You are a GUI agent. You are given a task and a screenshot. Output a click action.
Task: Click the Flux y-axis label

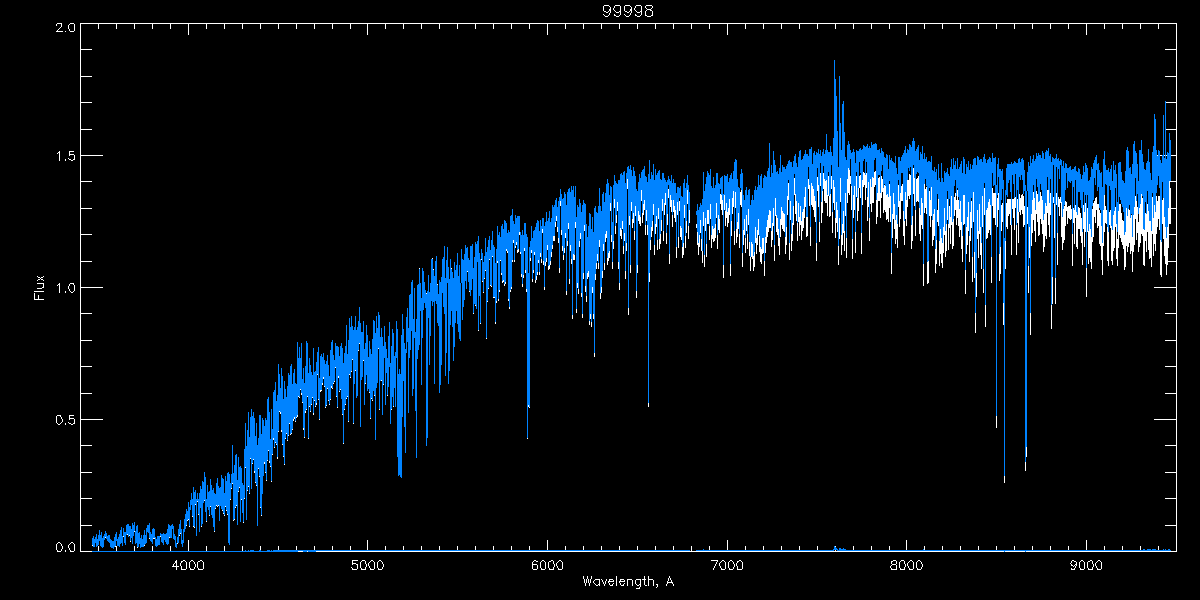pos(40,287)
